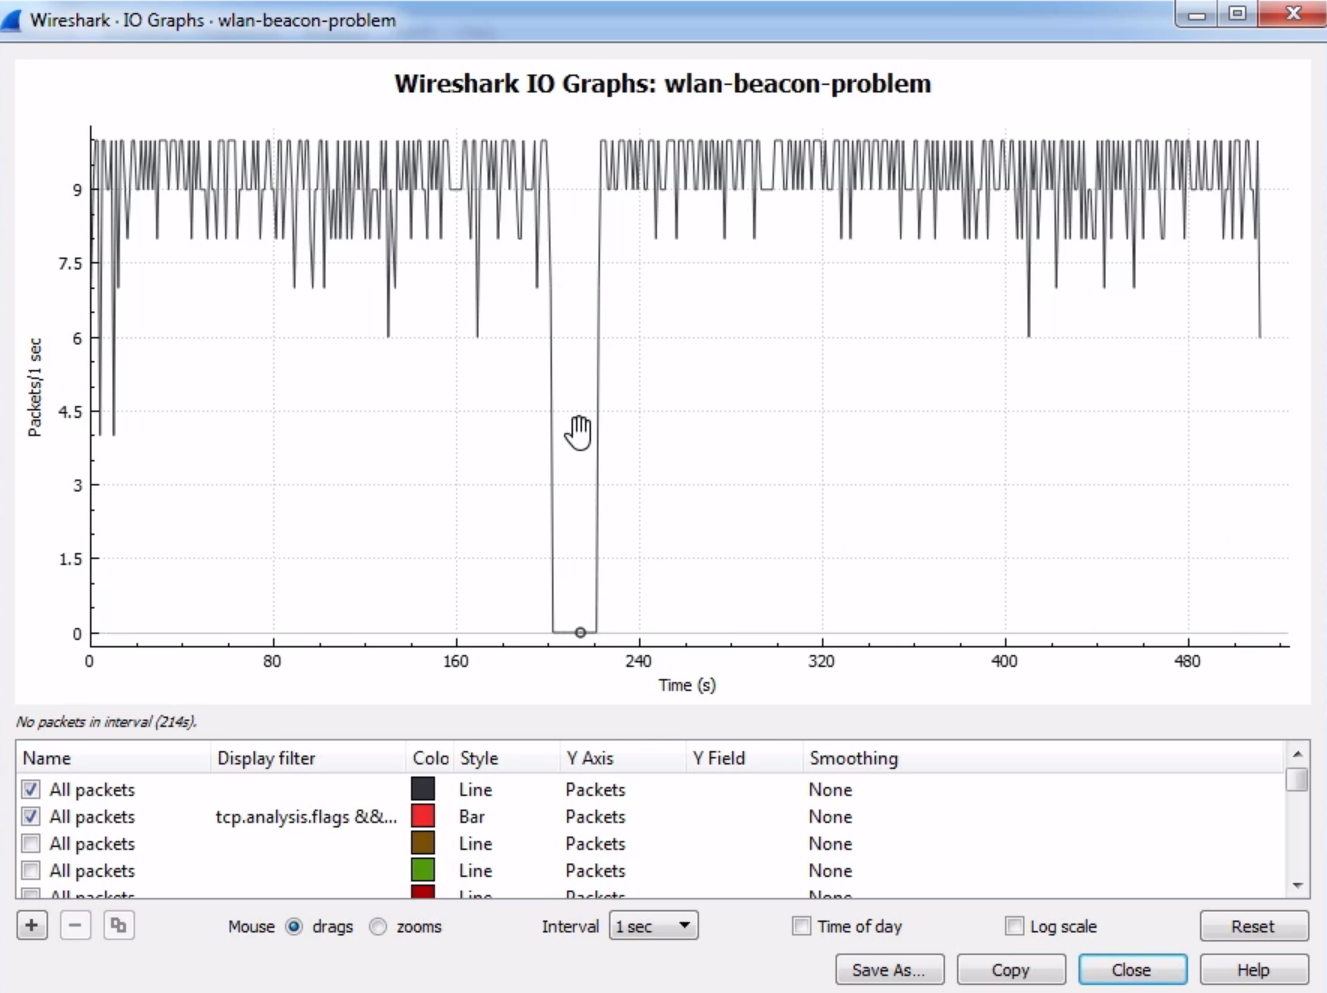Click the Packets Y Axis cell in Bar row
This screenshot has height=993, width=1327.
coord(595,817)
